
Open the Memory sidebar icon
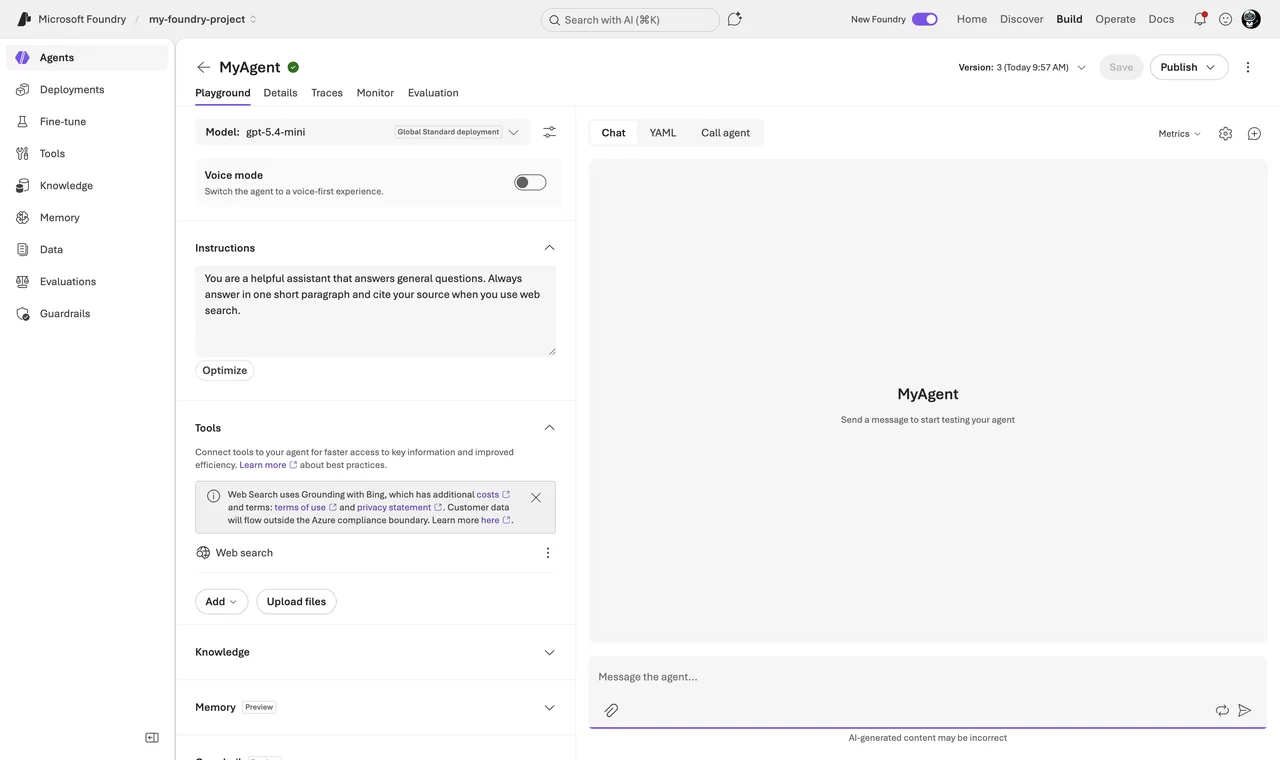coord(22,218)
